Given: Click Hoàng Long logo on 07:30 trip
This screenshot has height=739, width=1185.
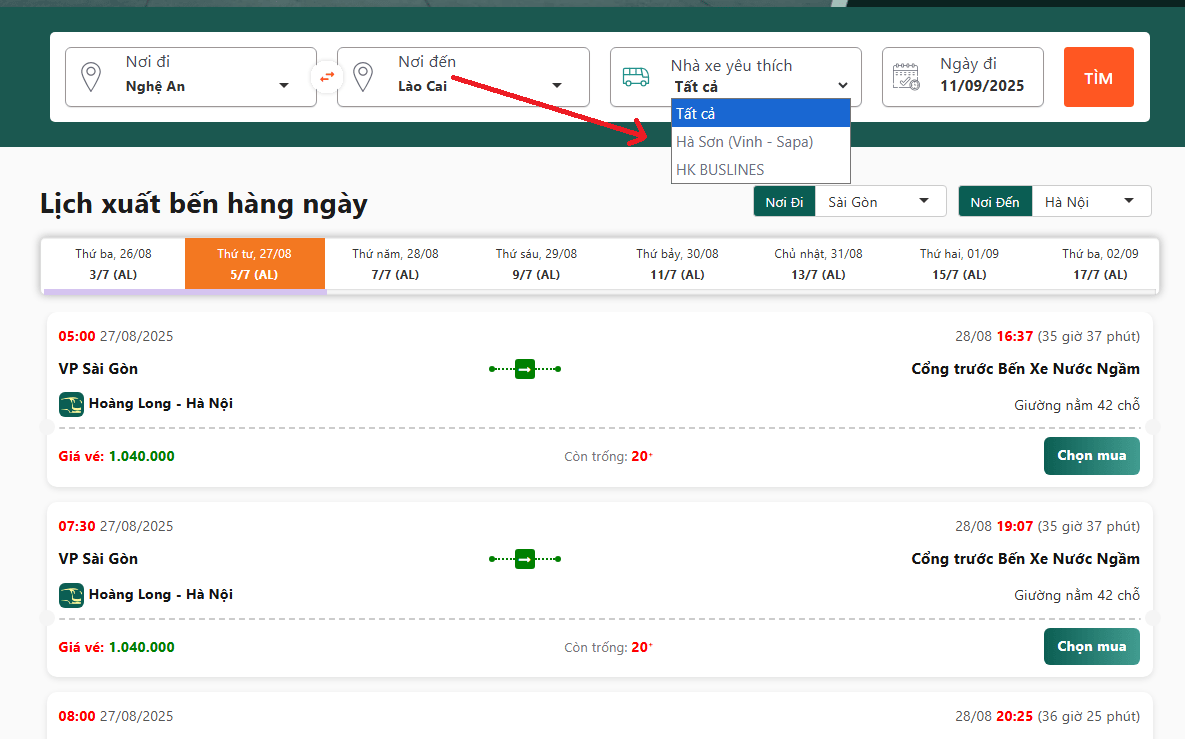Looking at the screenshot, I should [71, 595].
